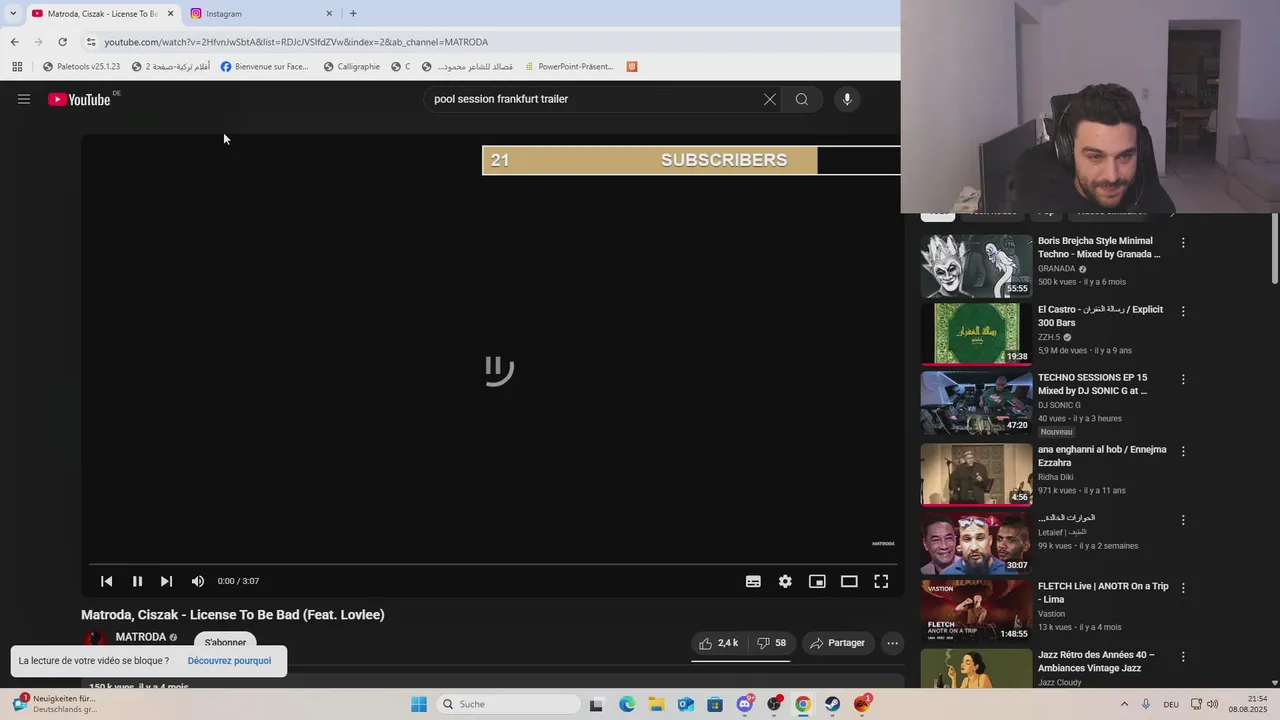Image resolution: width=1280 pixels, height=720 pixels.
Task: Use the page vertical scrollbar
Action: coord(1274,249)
